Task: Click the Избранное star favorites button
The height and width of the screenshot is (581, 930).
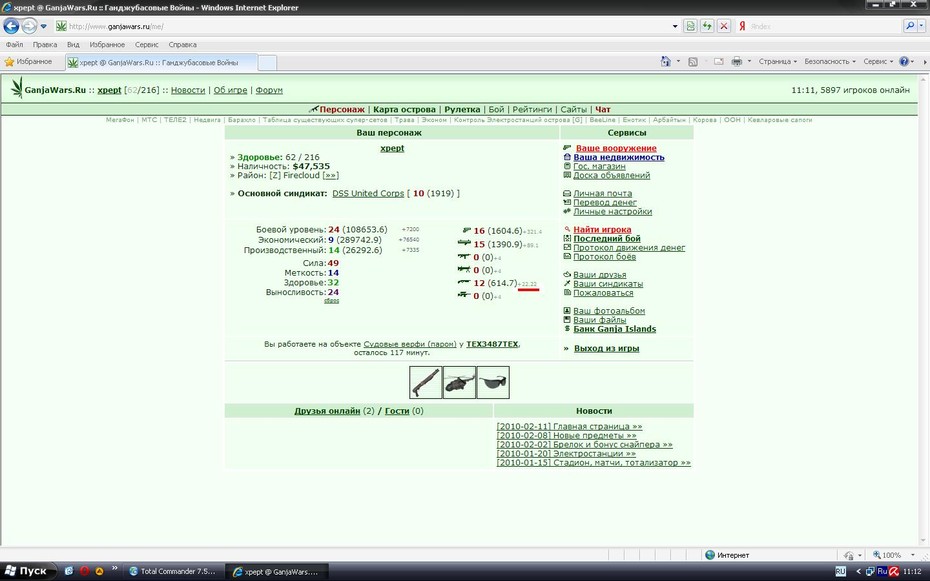Action: click(x=28, y=62)
